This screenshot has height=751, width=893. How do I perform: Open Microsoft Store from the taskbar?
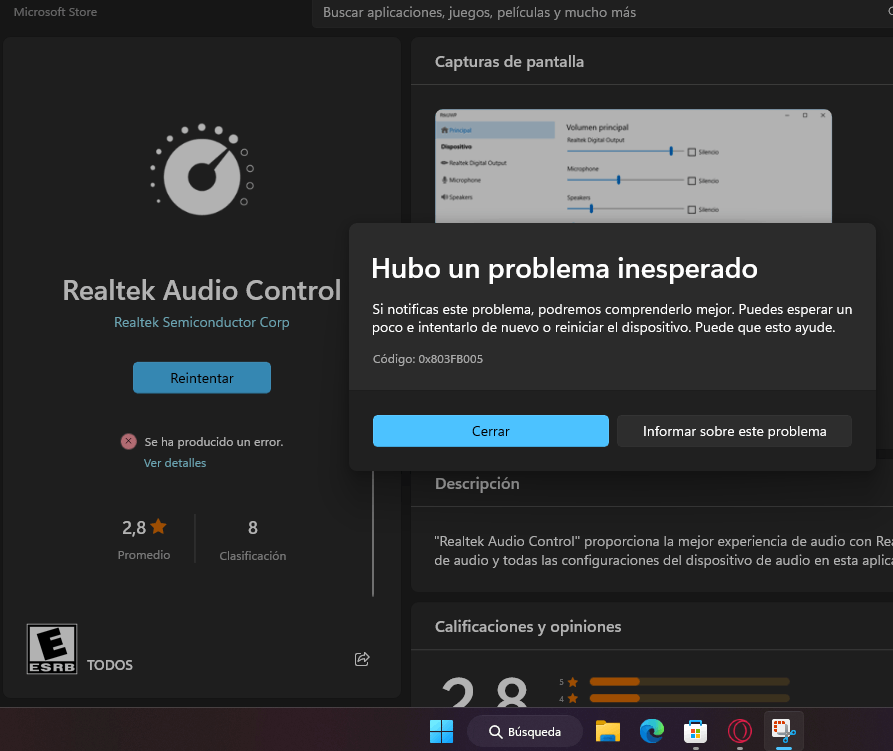[x=695, y=731]
